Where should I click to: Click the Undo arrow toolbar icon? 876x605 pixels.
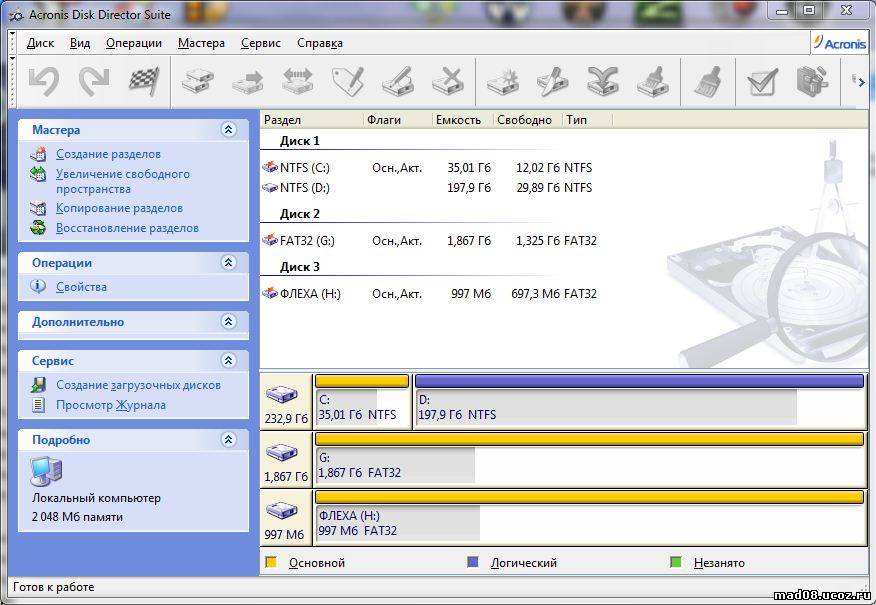click(x=44, y=82)
